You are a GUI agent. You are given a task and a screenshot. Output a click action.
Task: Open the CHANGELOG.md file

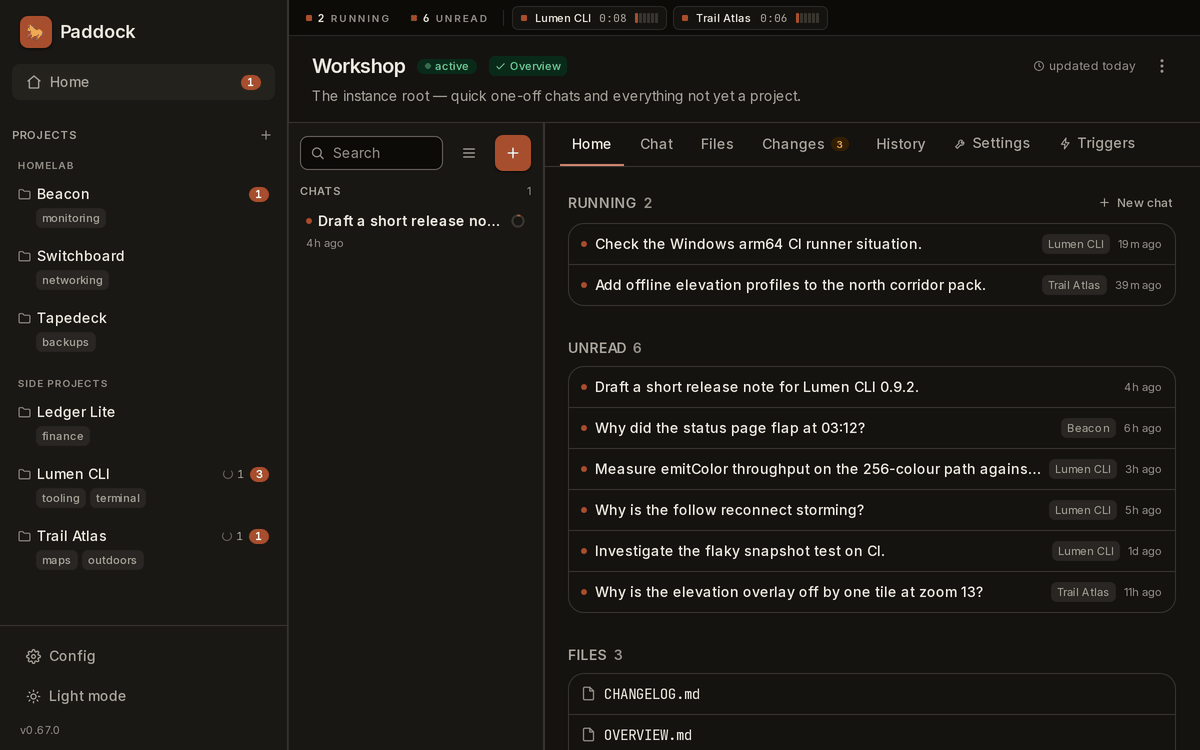872,694
